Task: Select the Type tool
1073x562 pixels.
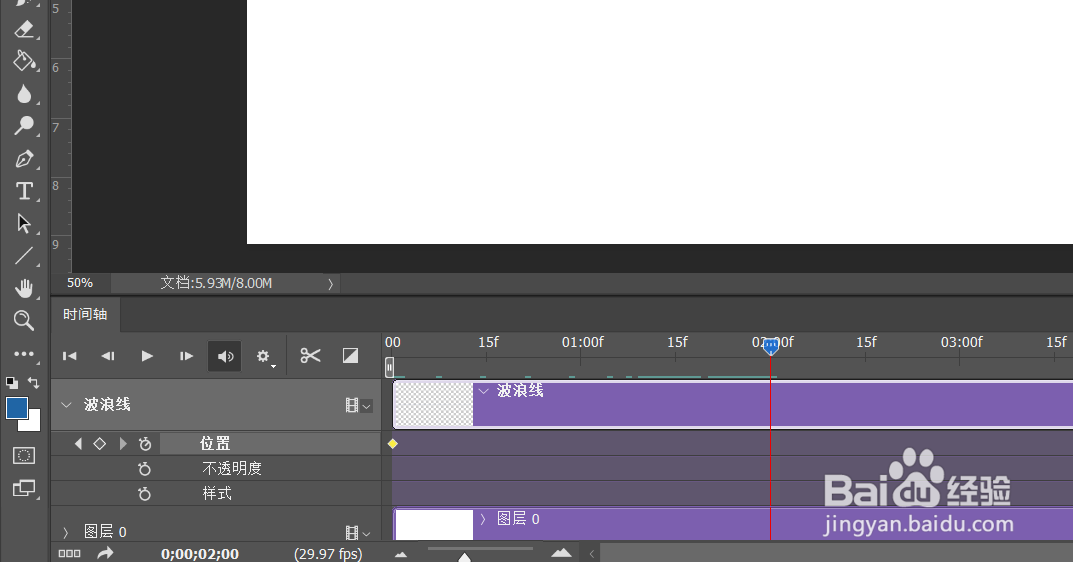Action: (x=24, y=191)
